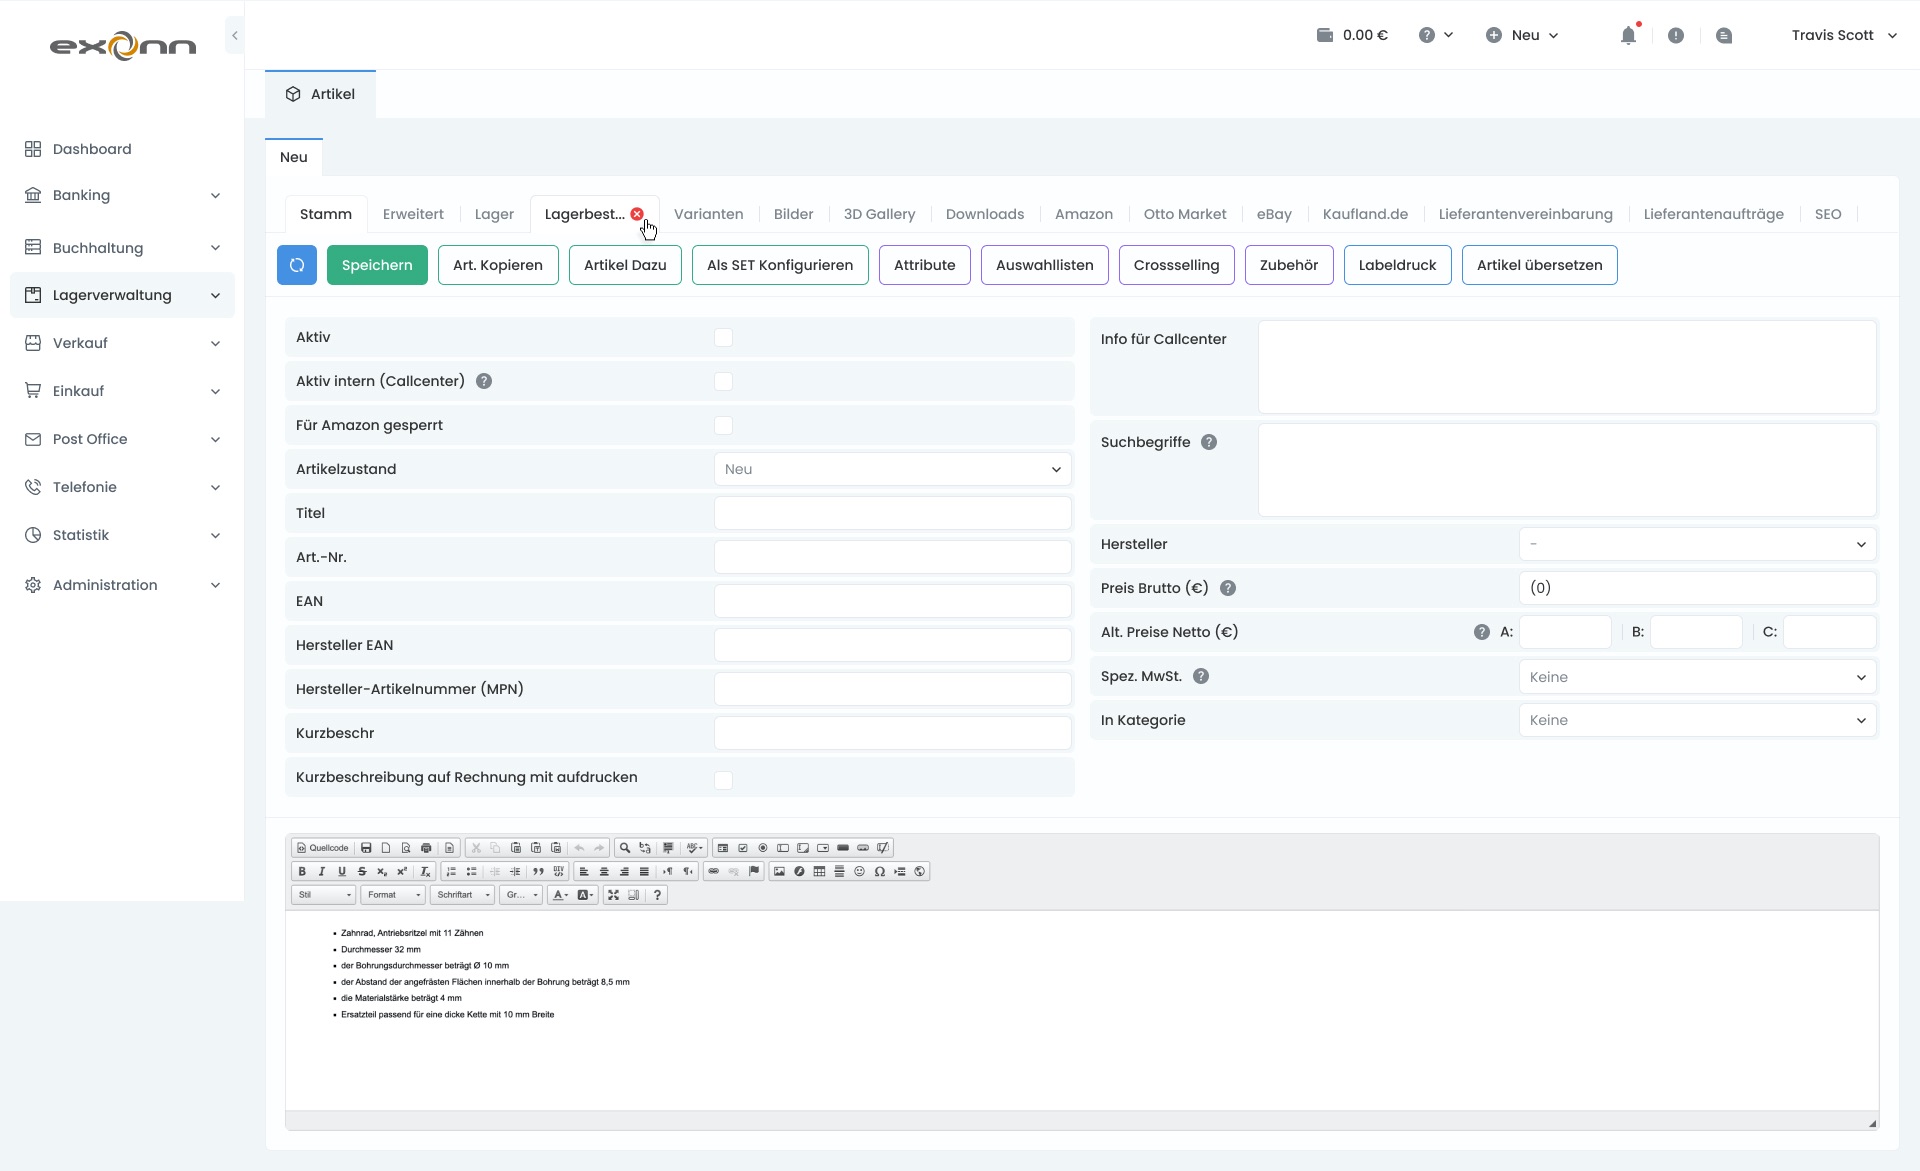Open the chat messages icon in header
The image size is (1920, 1171).
coord(1724,35)
